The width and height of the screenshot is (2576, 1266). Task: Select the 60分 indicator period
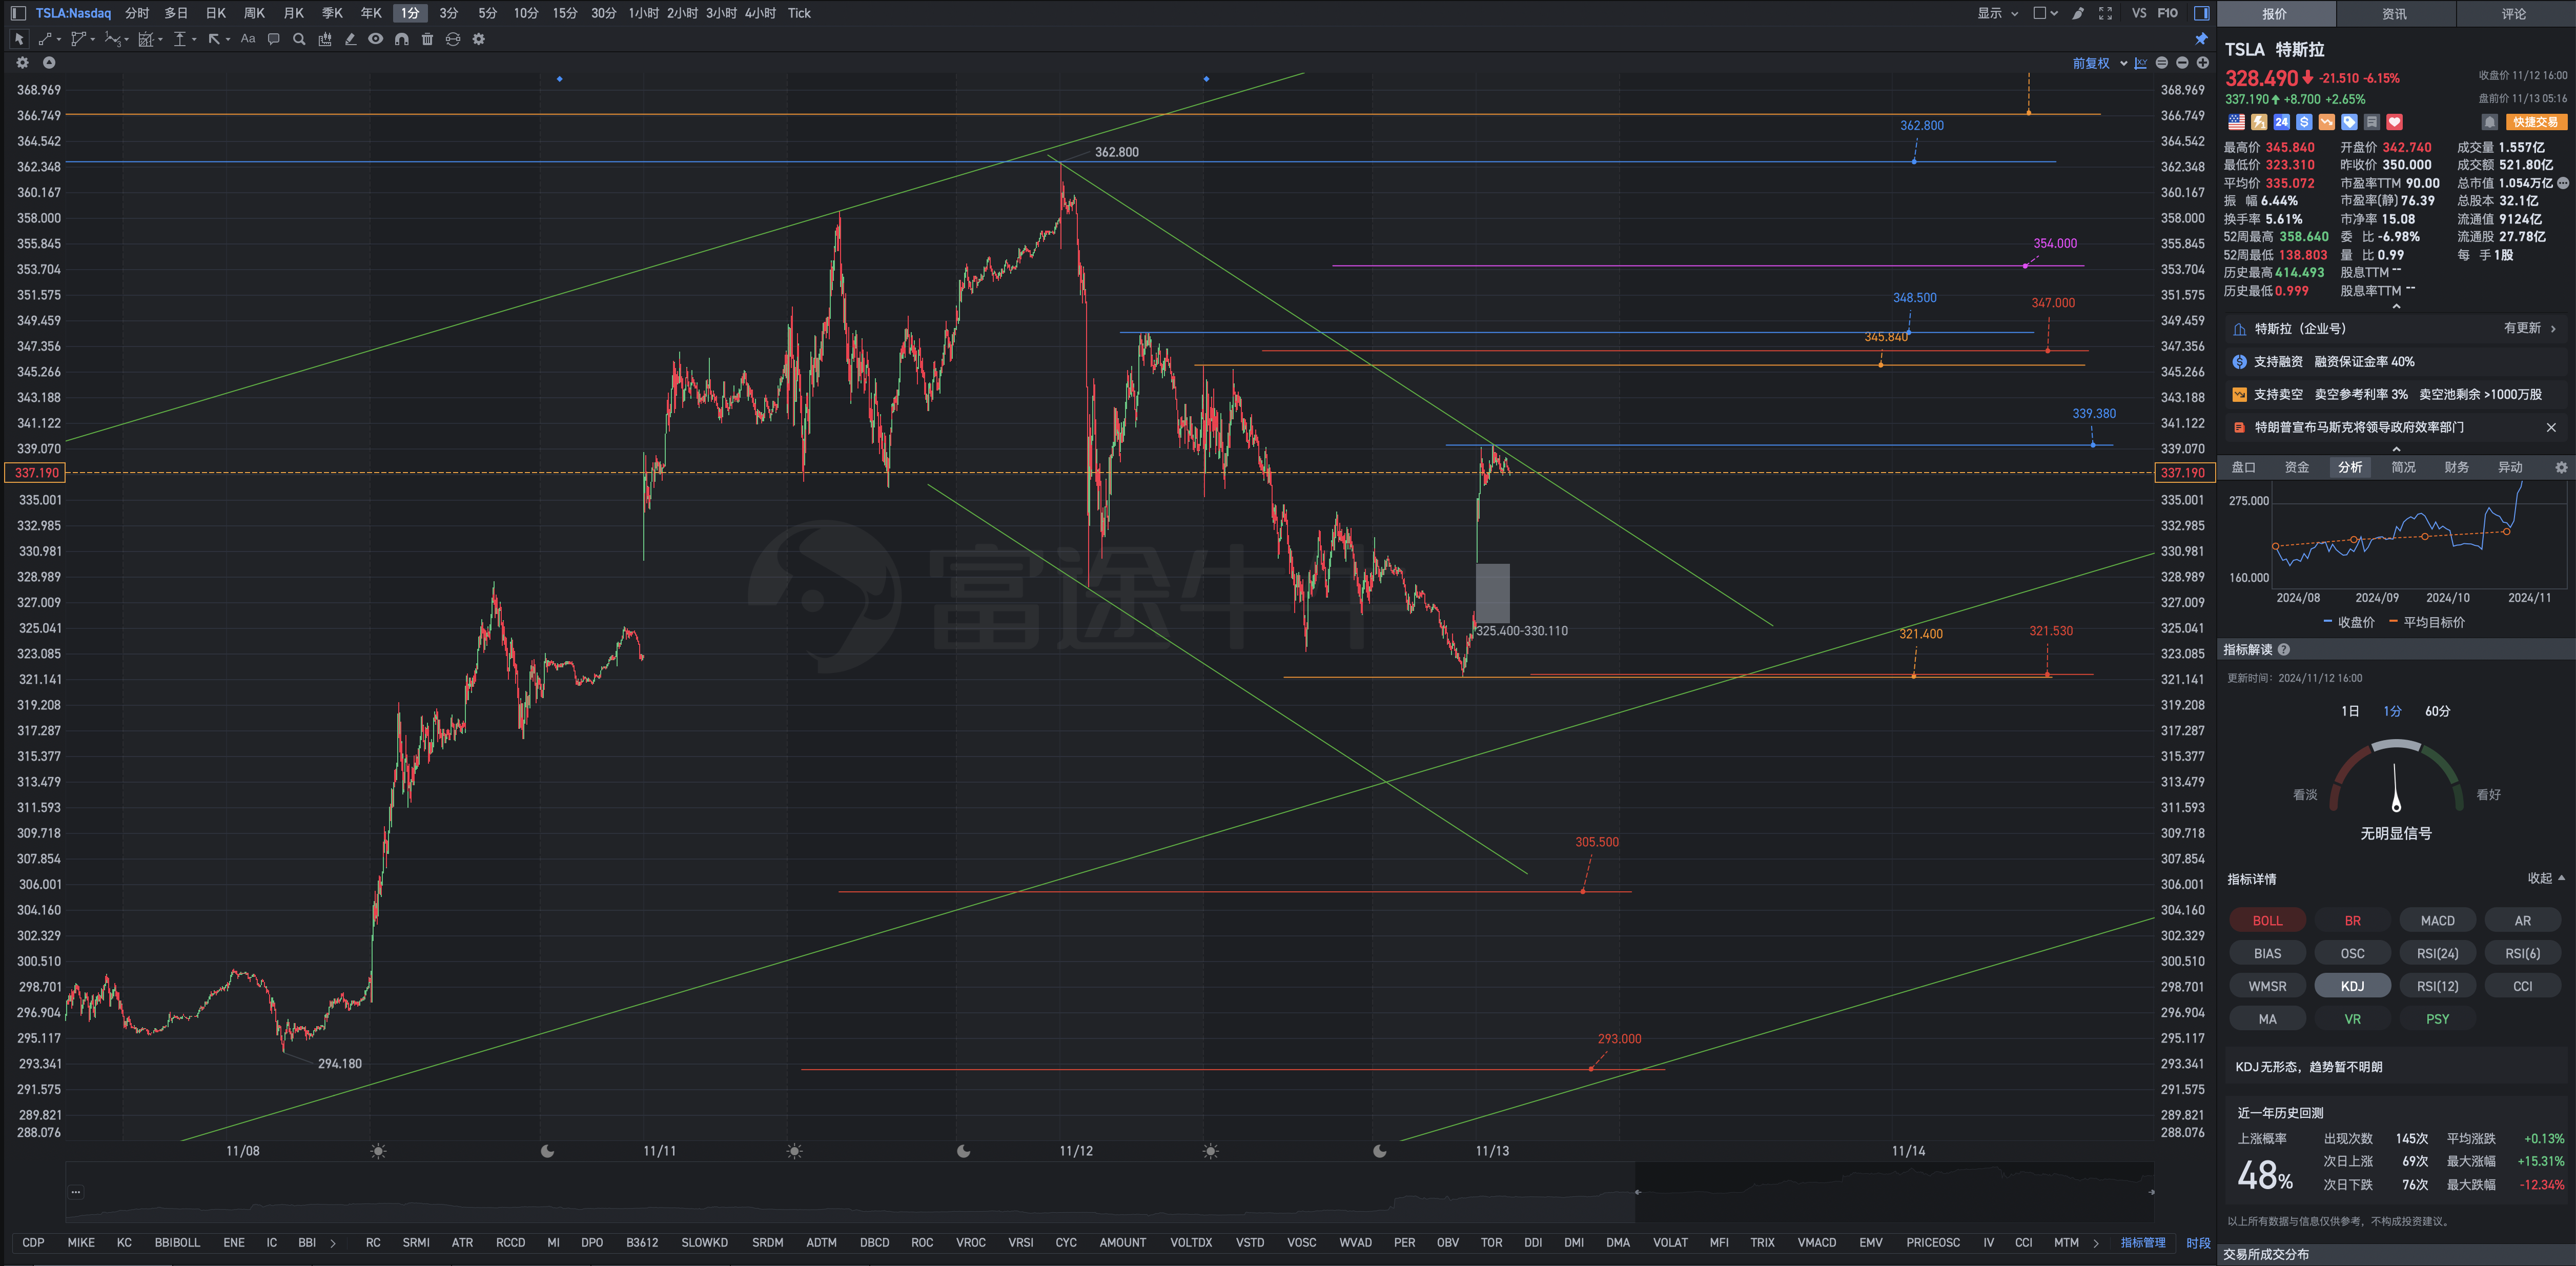click(x=2438, y=711)
